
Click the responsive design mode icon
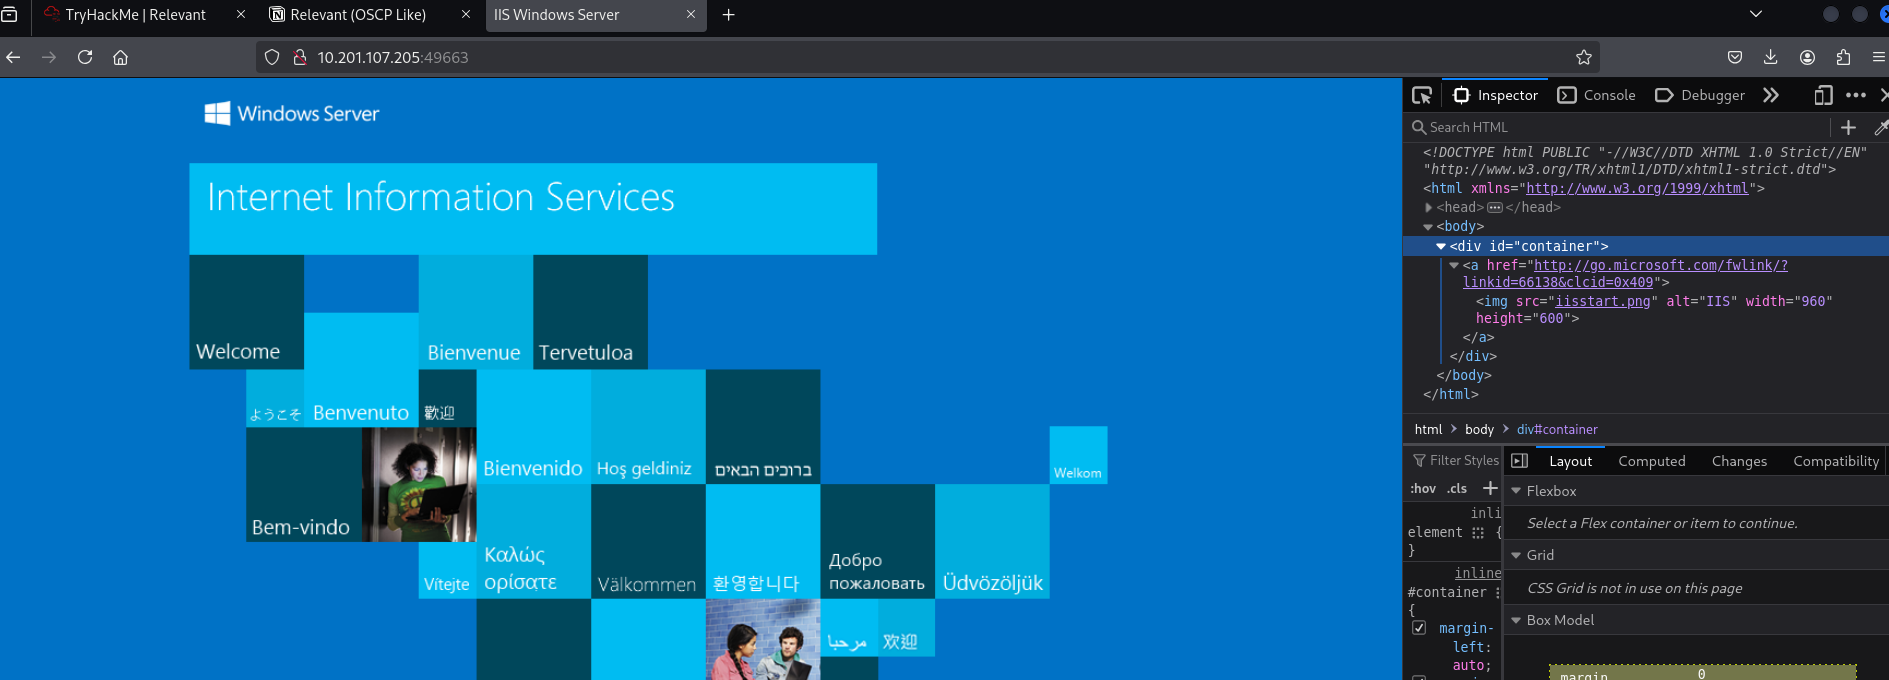point(1823,95)
